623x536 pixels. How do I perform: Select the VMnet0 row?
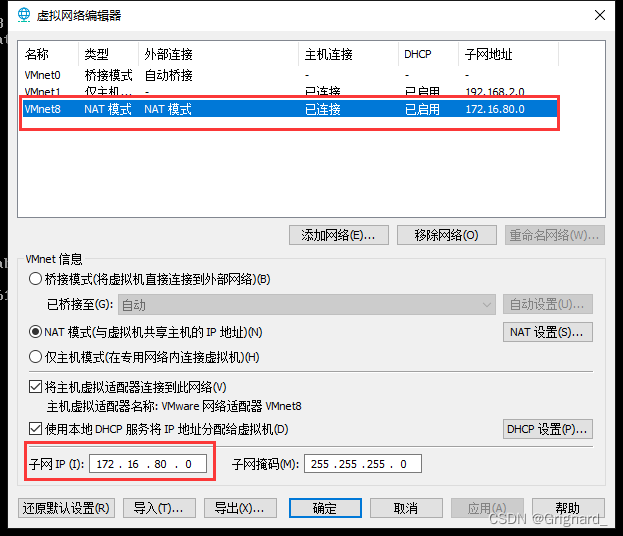coord(290,75)
